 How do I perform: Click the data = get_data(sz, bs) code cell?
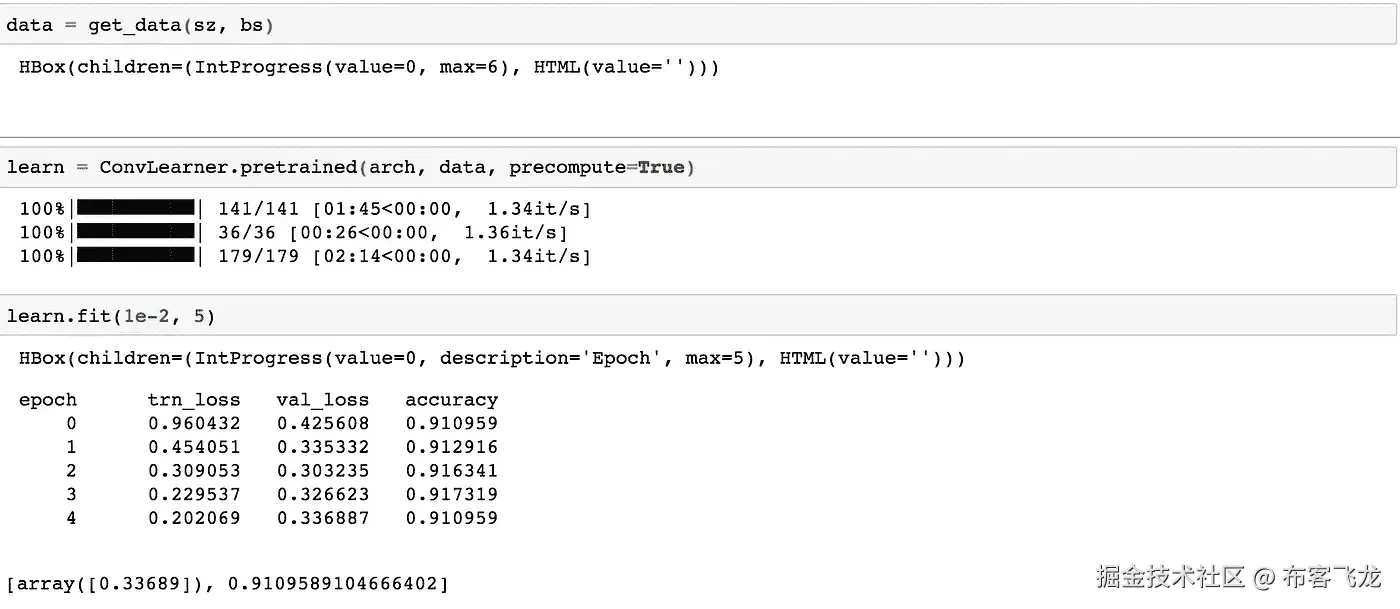point(700,26)
